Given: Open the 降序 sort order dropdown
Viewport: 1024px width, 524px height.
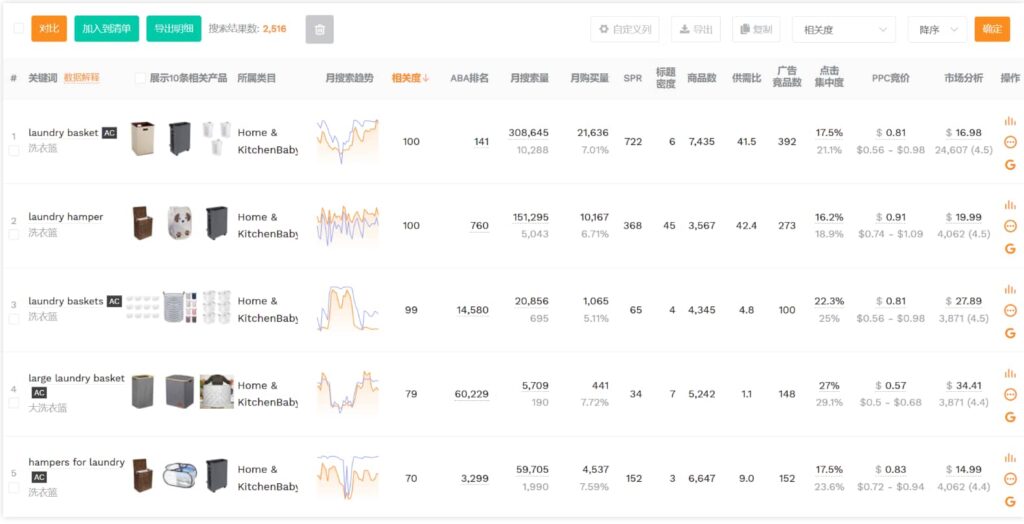Looking at the screenshot, I should coord(936,29).
